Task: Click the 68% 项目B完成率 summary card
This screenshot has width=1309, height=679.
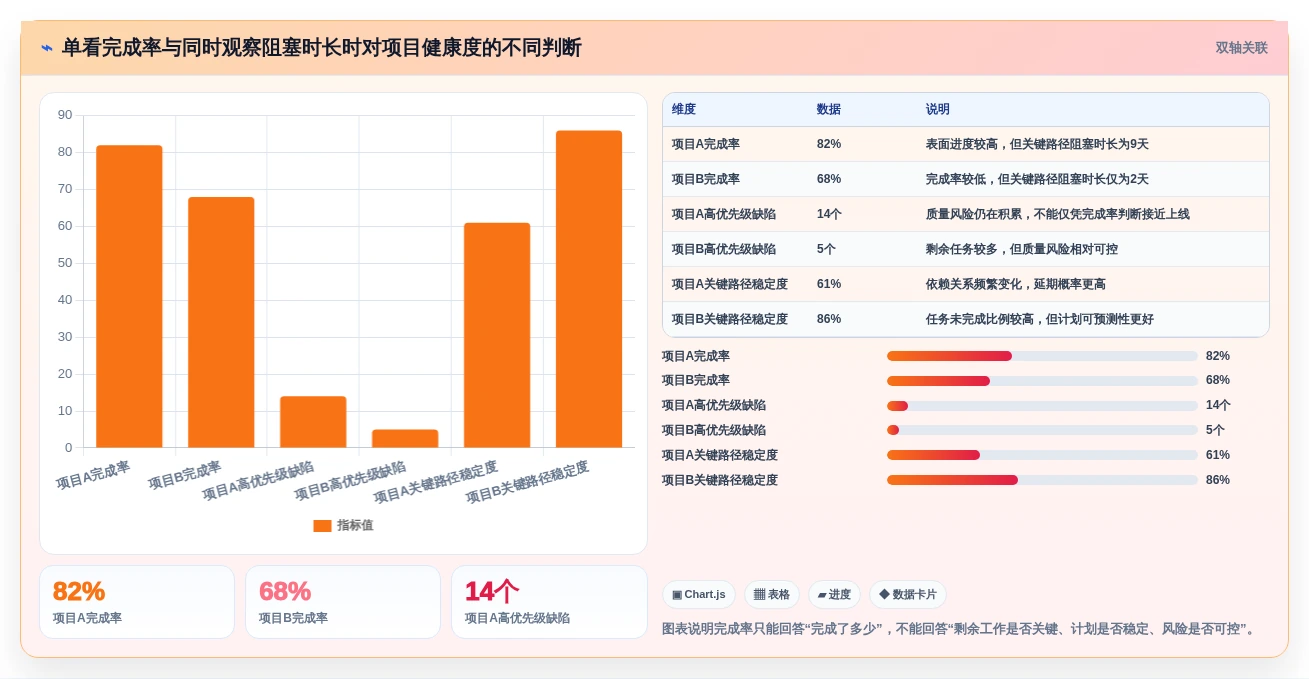Action: point(343,602)
